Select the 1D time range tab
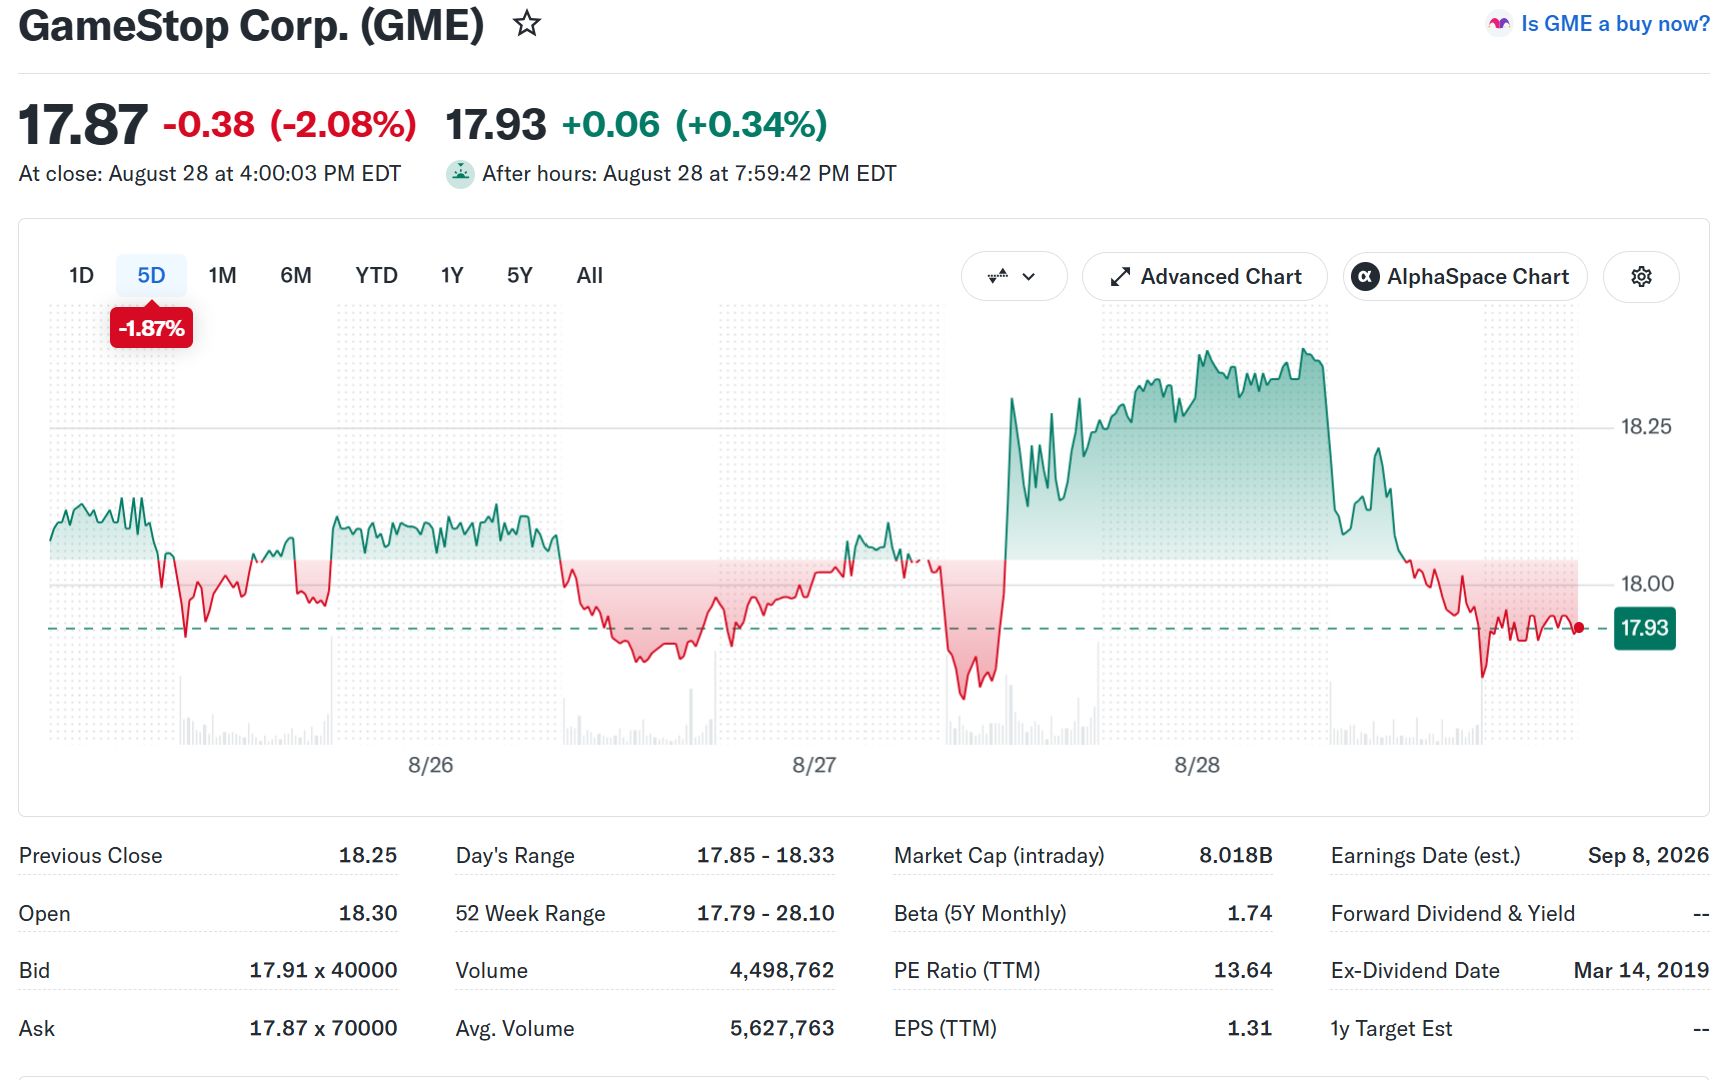Viewport: 1726px width, 1080px height. pyautogui.click(x=81, y=275)
